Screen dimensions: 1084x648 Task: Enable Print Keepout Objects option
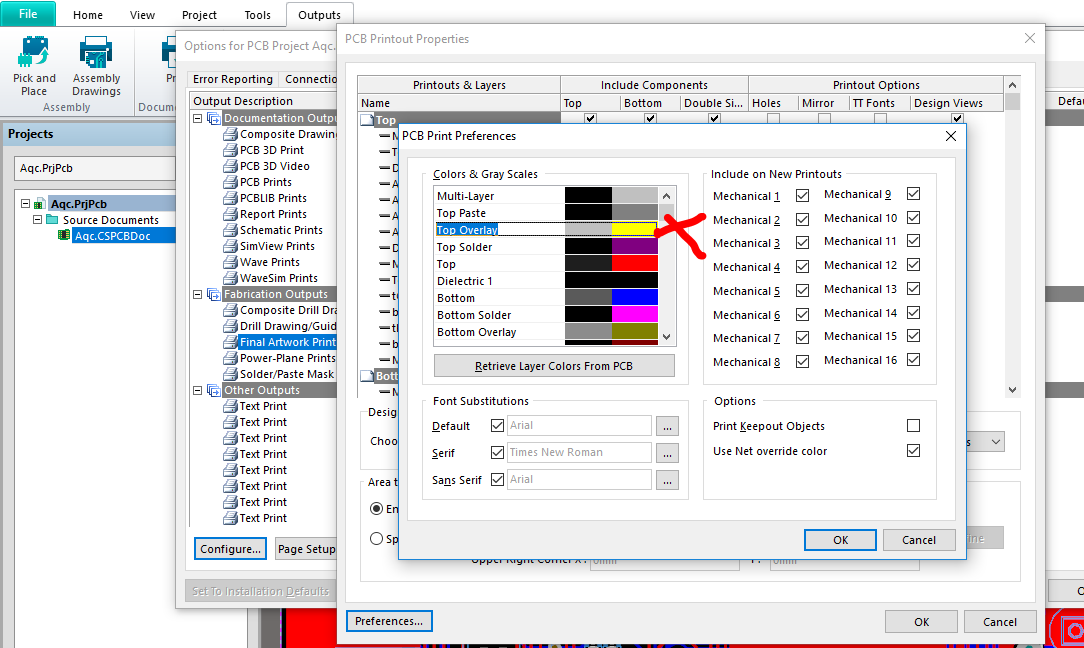pos(913,425)
